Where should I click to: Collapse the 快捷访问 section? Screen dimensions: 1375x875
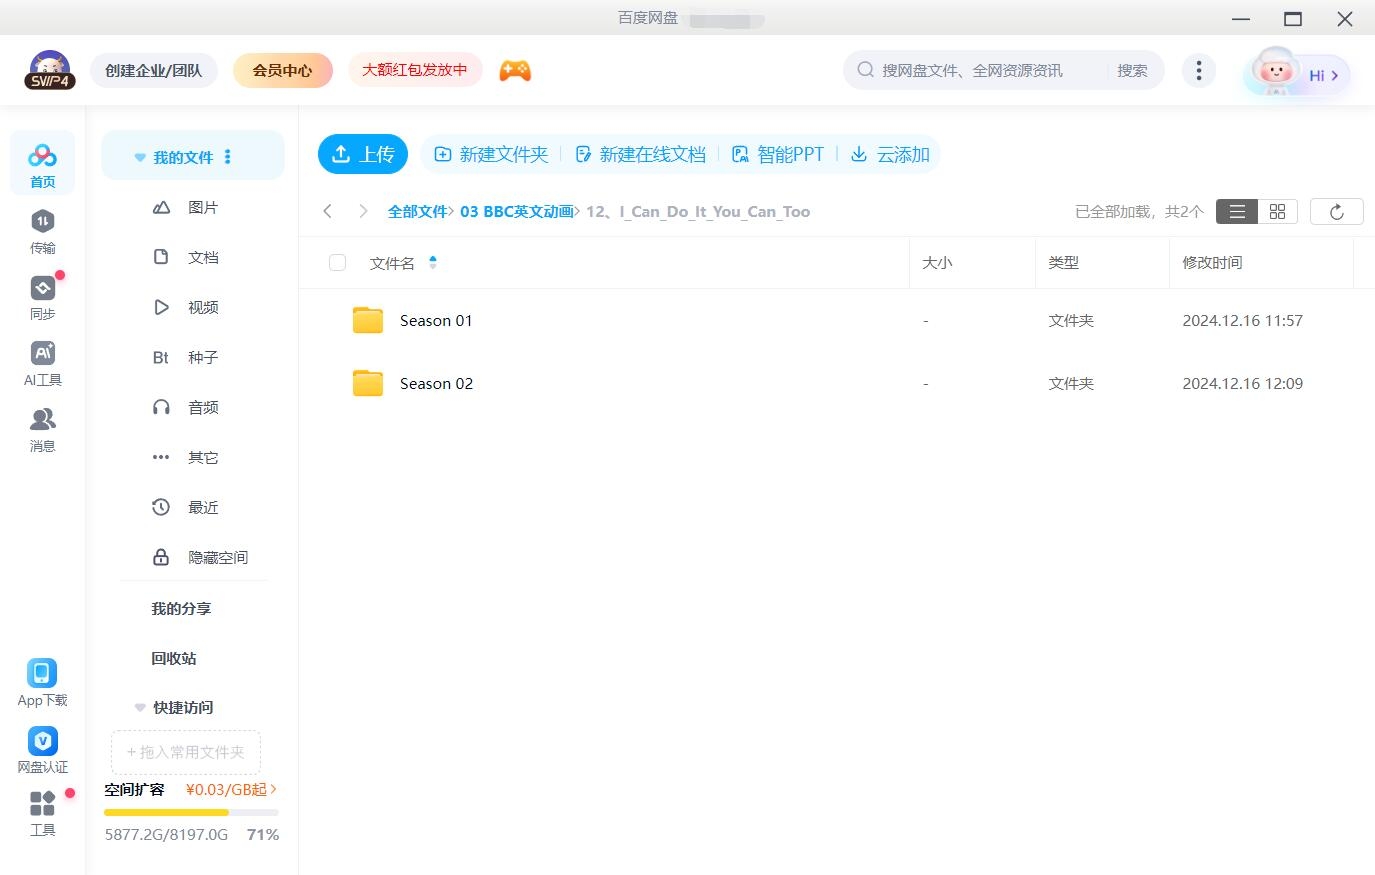tap(139, 707)
